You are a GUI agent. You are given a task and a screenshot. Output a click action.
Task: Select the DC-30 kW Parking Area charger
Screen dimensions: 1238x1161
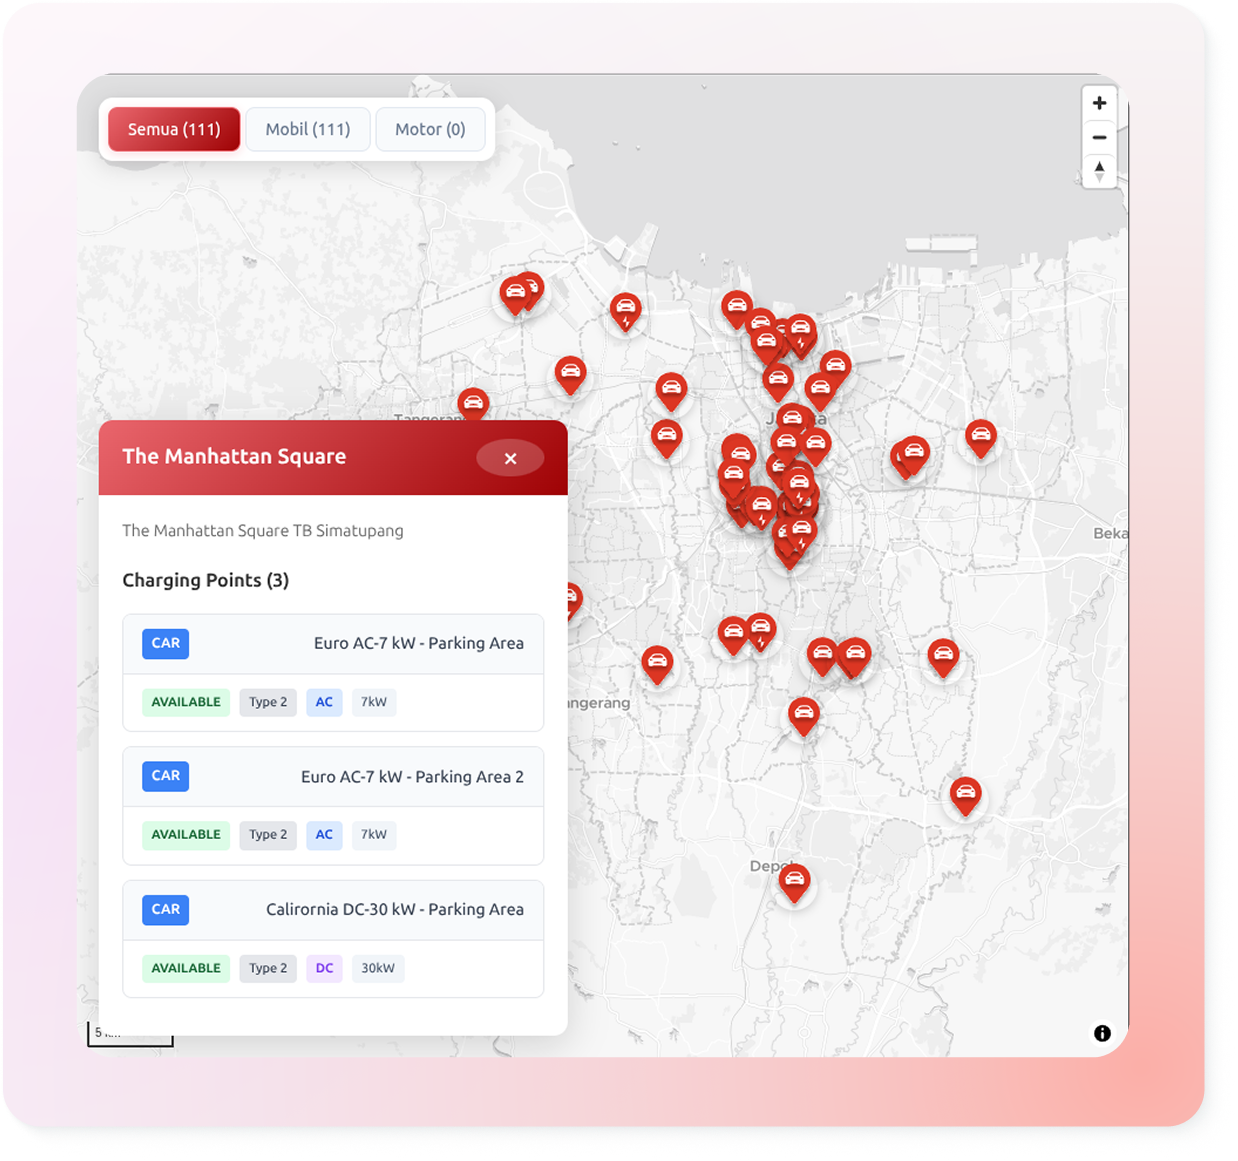(x=394, y=910)
